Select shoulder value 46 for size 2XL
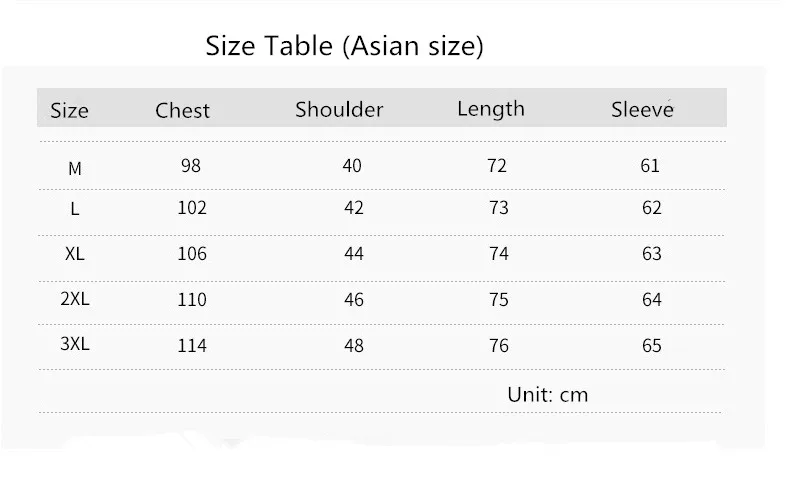Screen dimensions: 790x490 coord(354,300)
